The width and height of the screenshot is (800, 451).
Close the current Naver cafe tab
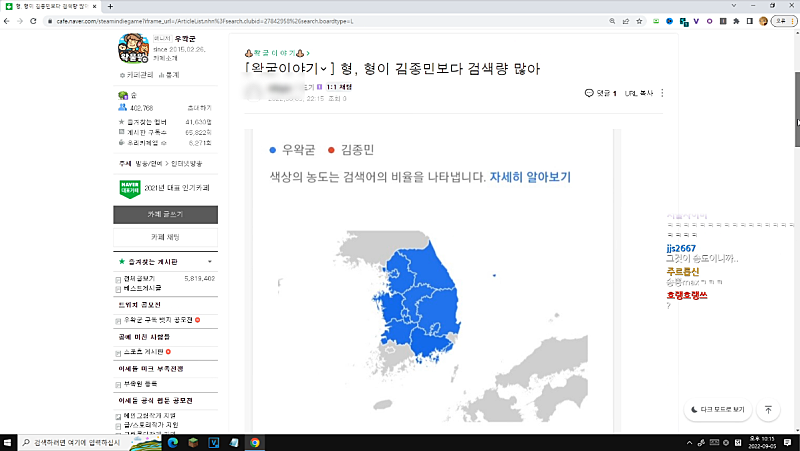pos(94,7)
